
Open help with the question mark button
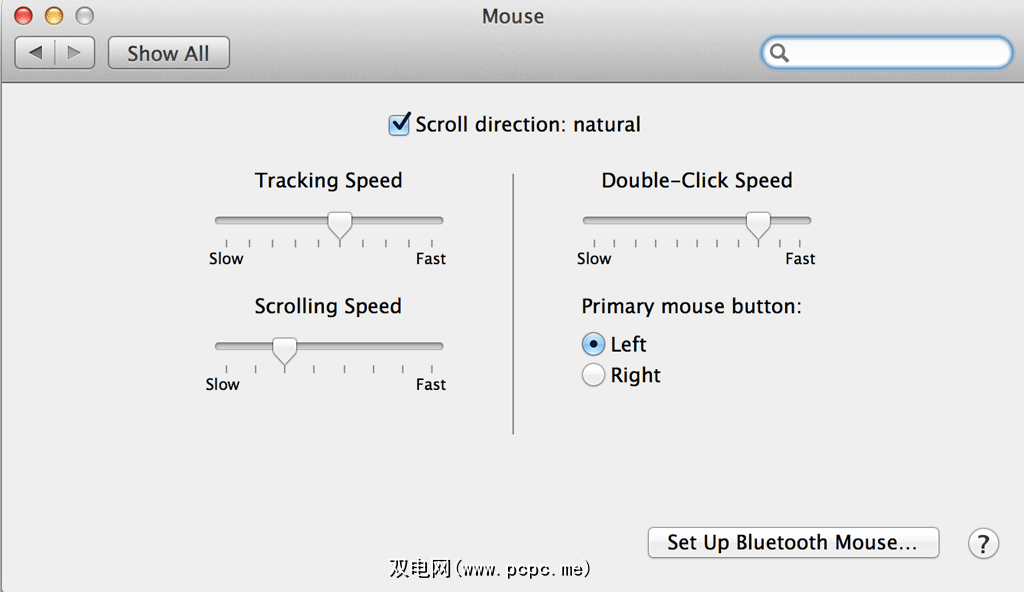tap(983, 543)
